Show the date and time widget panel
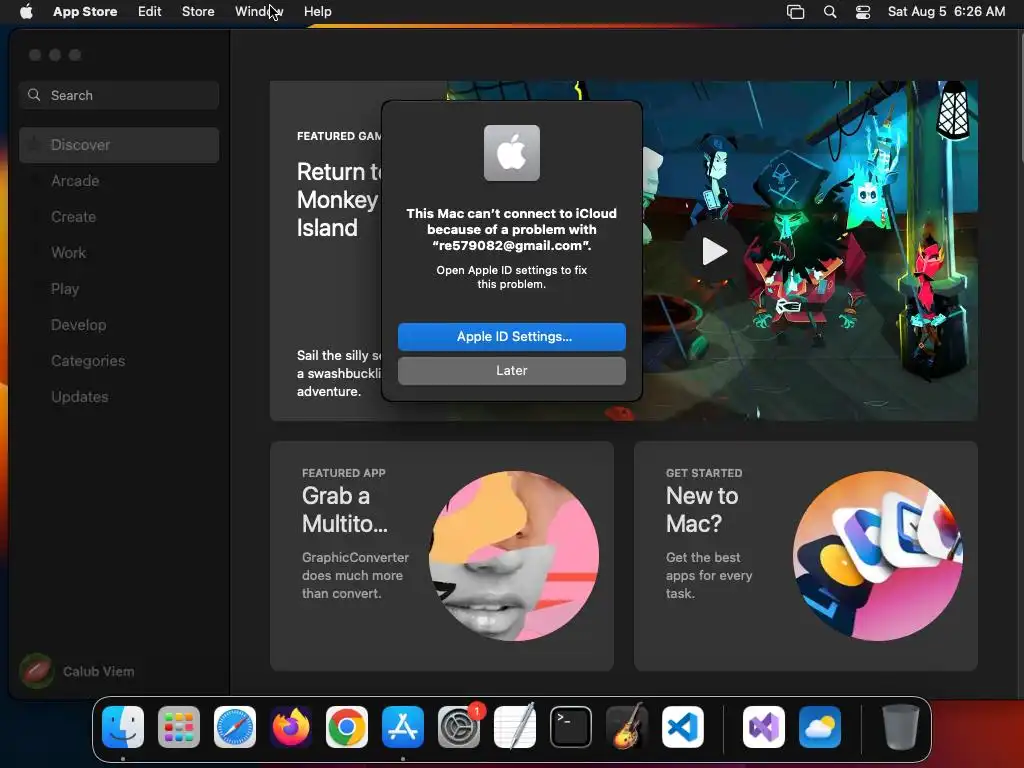Image resolution: width=1024 pixels, height=768 pixels. click(x=946, y=11)
